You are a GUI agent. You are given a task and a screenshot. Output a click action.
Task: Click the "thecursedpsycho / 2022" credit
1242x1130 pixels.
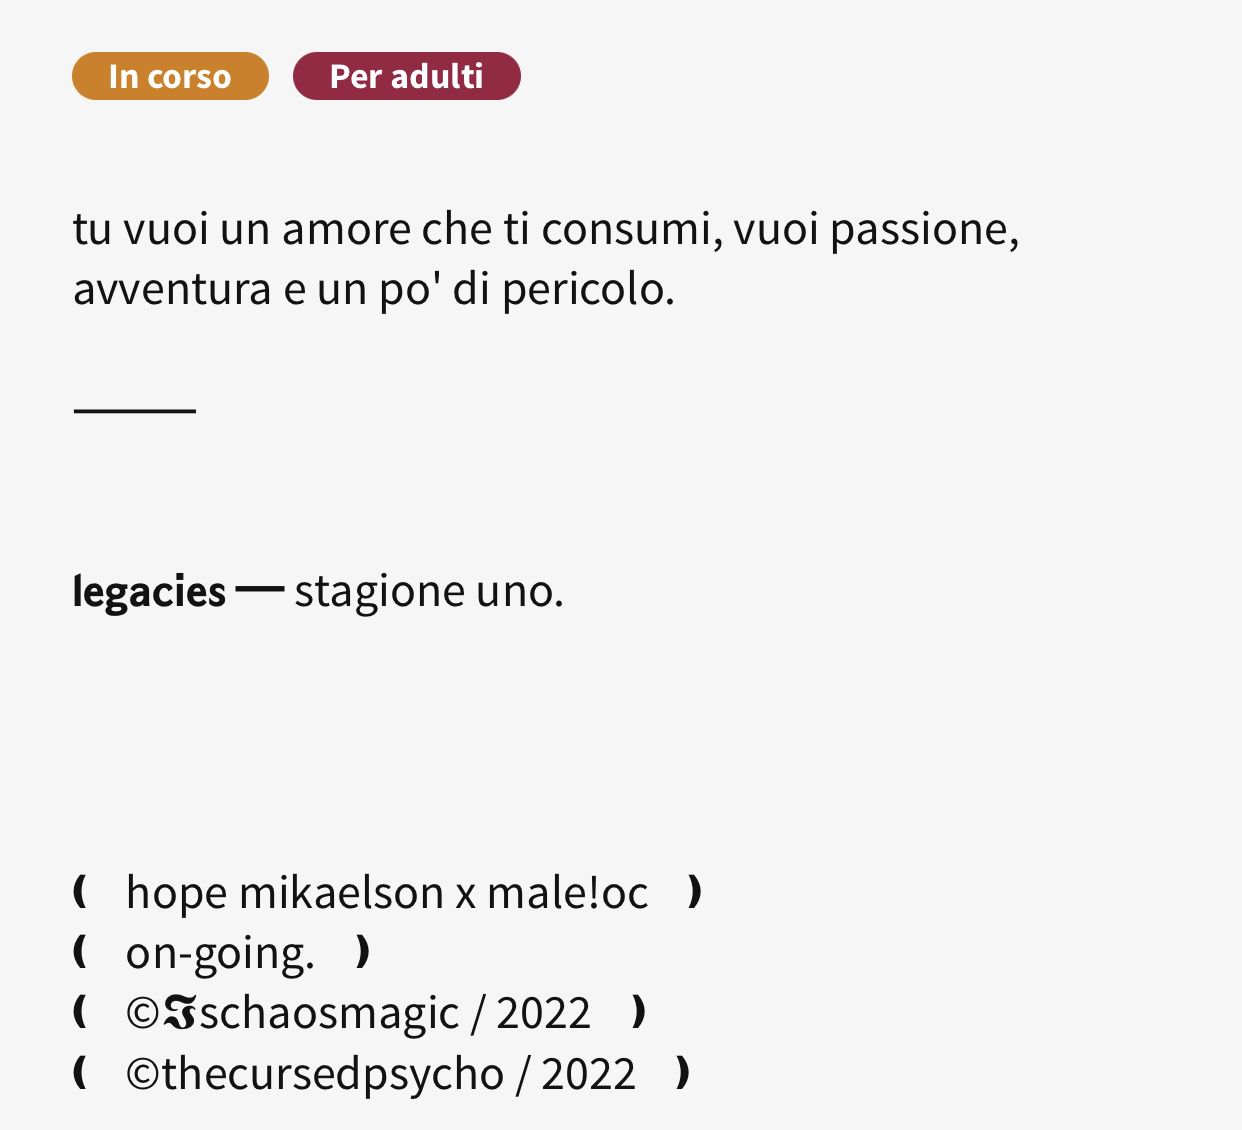click(x=398, y=1074)
